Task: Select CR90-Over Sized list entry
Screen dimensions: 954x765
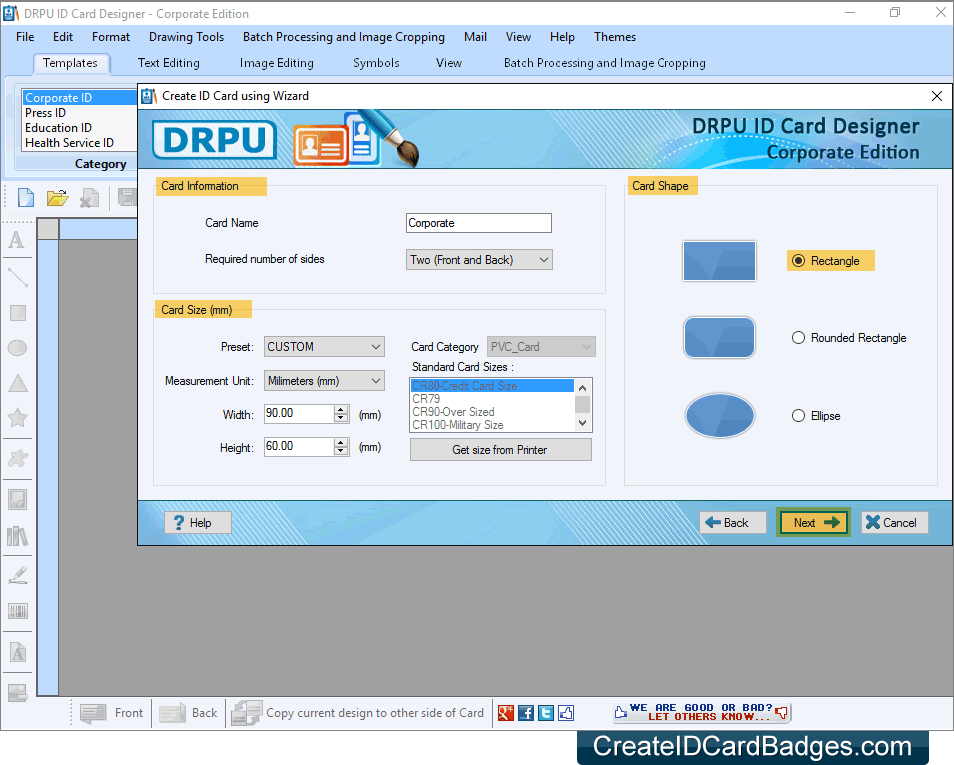Action: (492, 412)
